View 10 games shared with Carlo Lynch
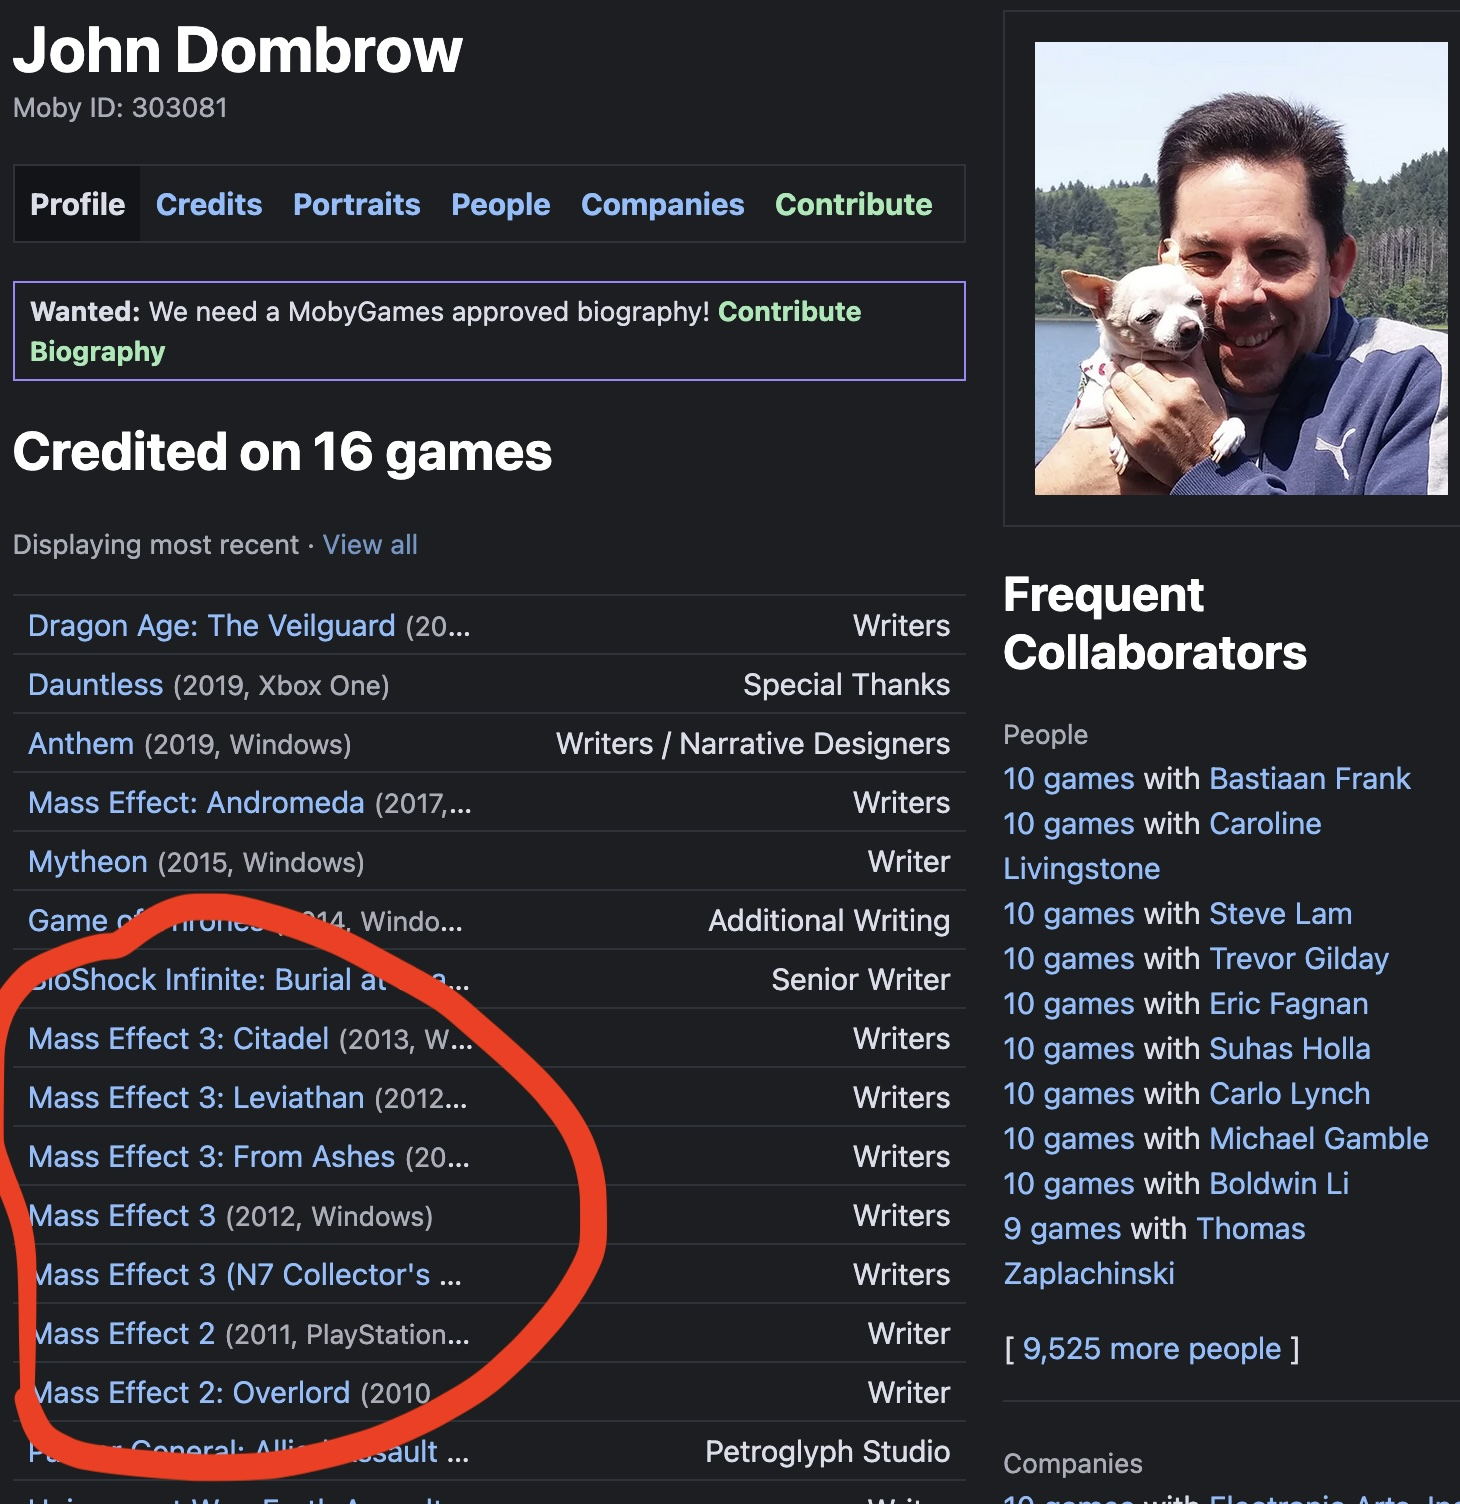 click(x=1069, y=1094)
